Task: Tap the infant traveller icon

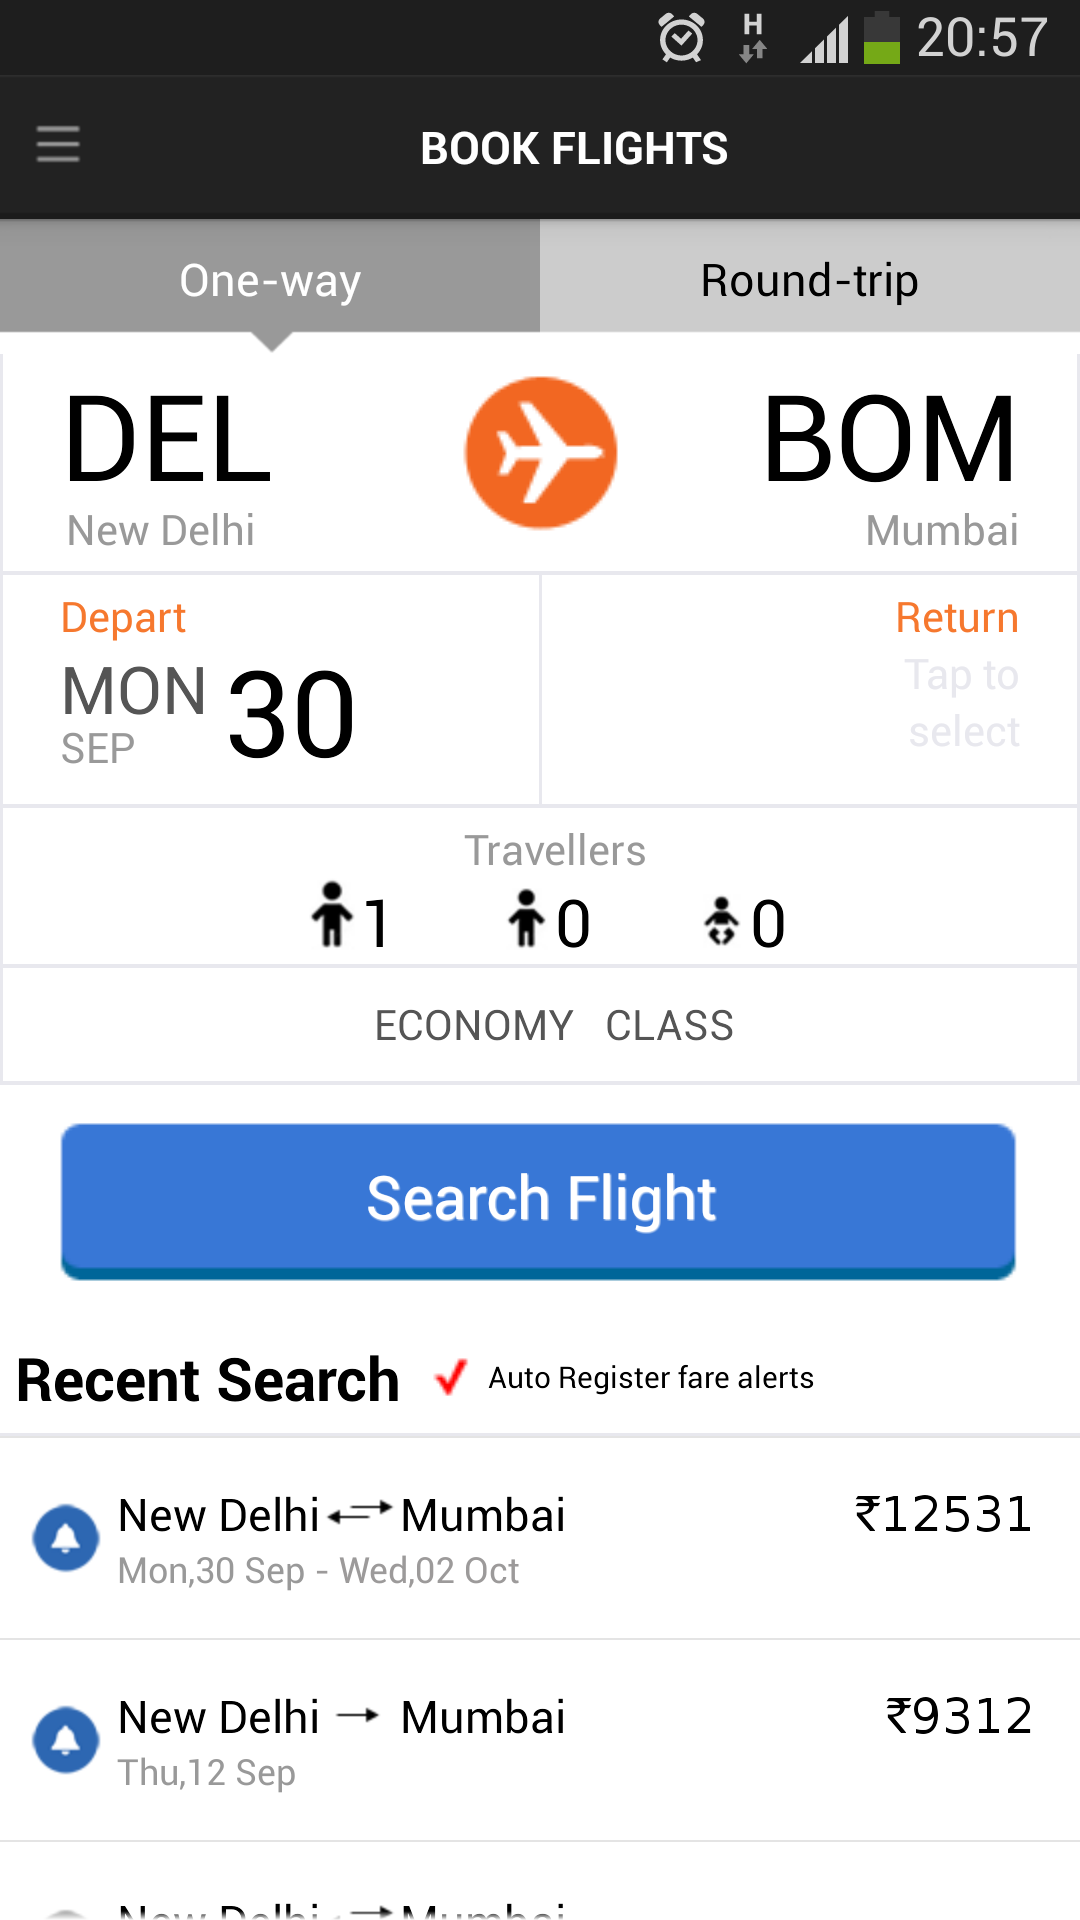Action: pos(721,921)
